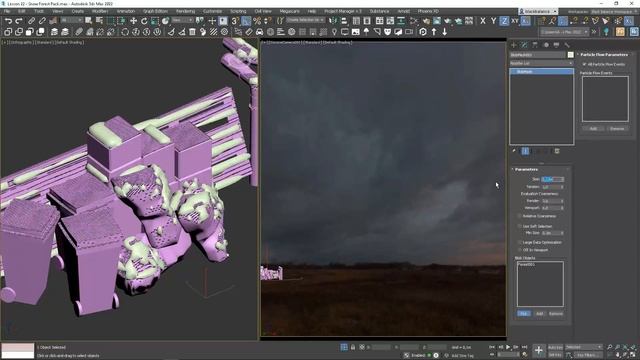Toggle Show End Result button

tap(525, 151)
